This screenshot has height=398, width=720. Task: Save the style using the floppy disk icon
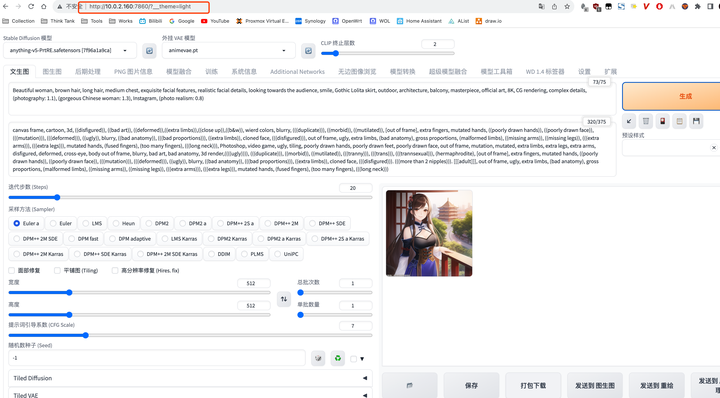[x=696, y=121]
